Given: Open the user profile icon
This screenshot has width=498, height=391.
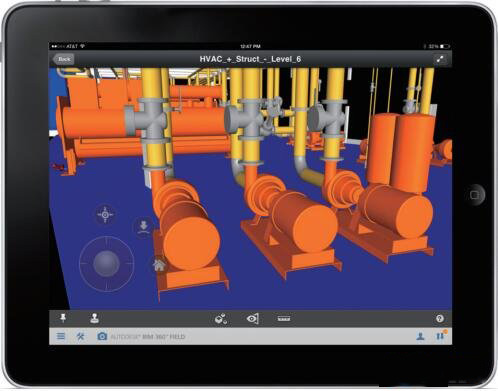Looking at the screenshot, I should point(420,336).
